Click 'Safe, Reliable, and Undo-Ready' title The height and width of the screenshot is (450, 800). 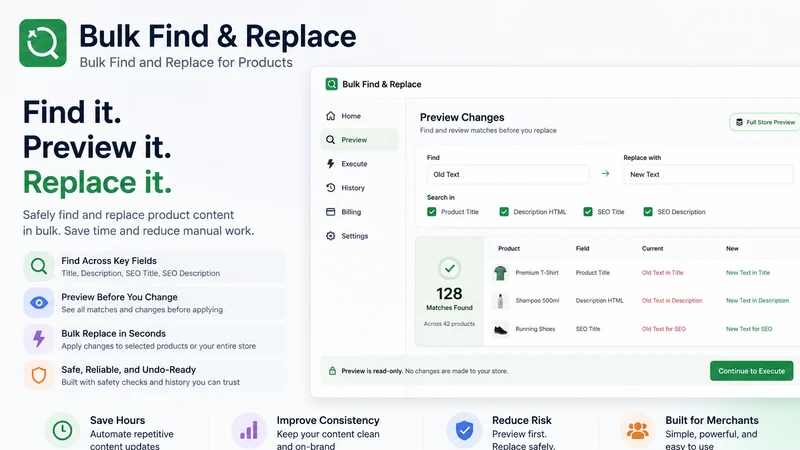129,370
